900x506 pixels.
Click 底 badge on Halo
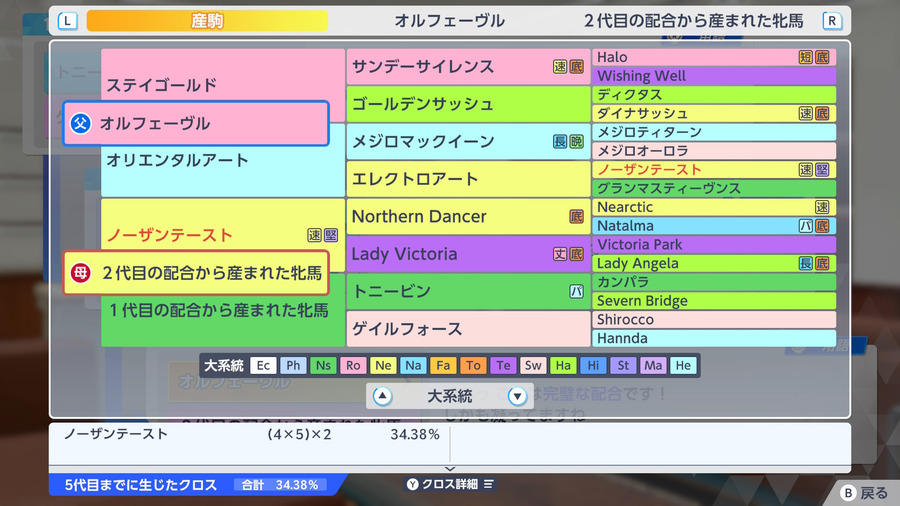coord(822,57)
